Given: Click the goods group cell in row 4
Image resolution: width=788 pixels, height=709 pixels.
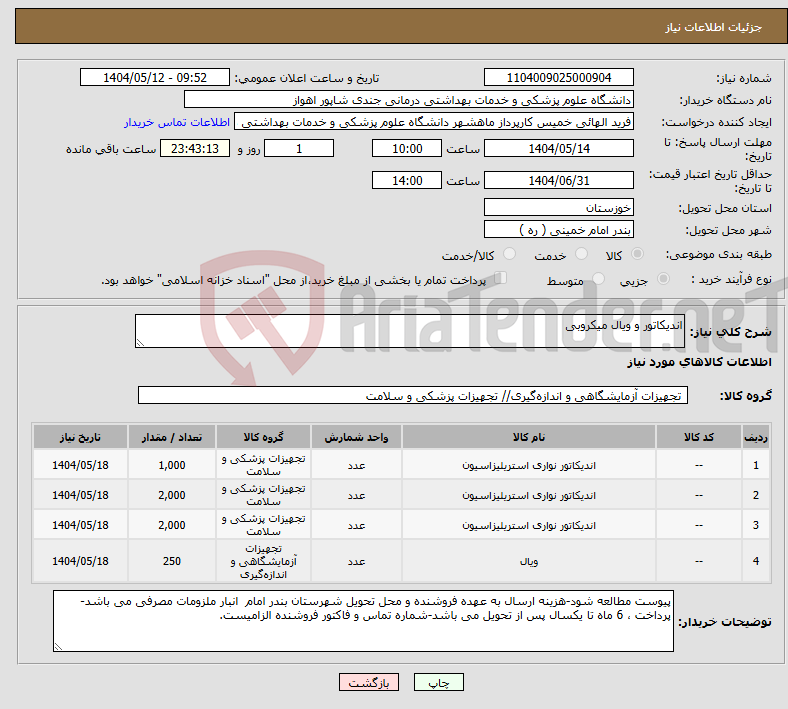Looking at the screenshot, I should pyautogui.click(x=263, y=561).
